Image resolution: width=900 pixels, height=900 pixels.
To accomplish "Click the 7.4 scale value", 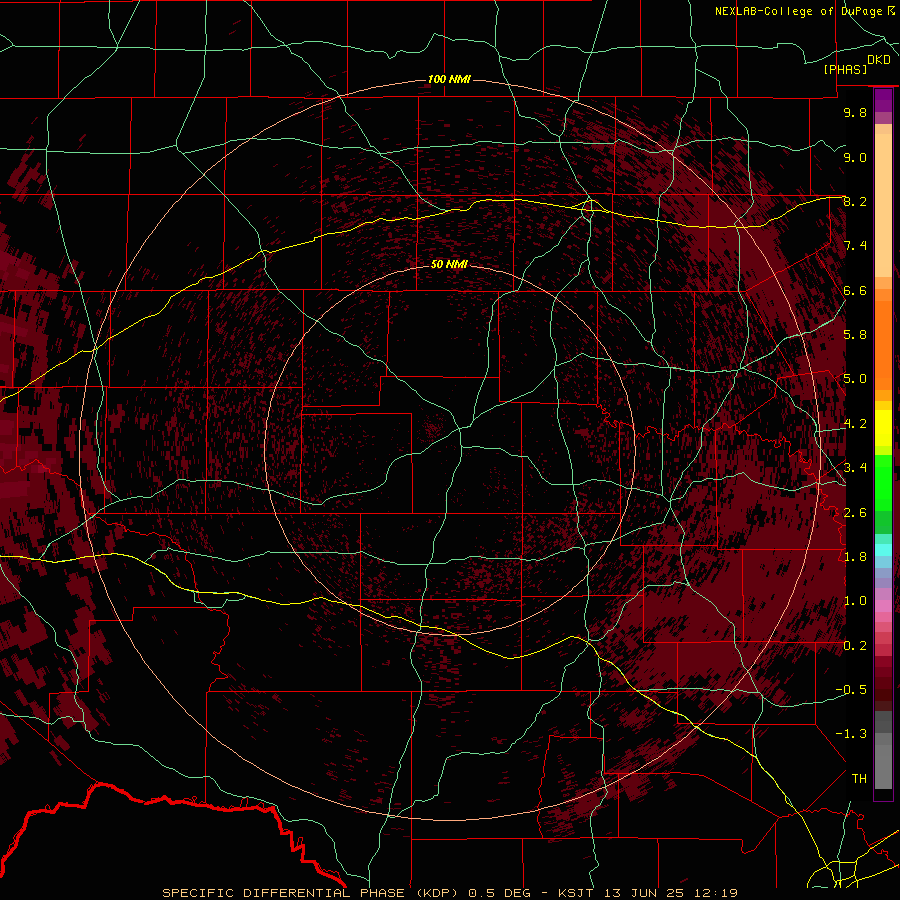I will [x=855, y=246].
